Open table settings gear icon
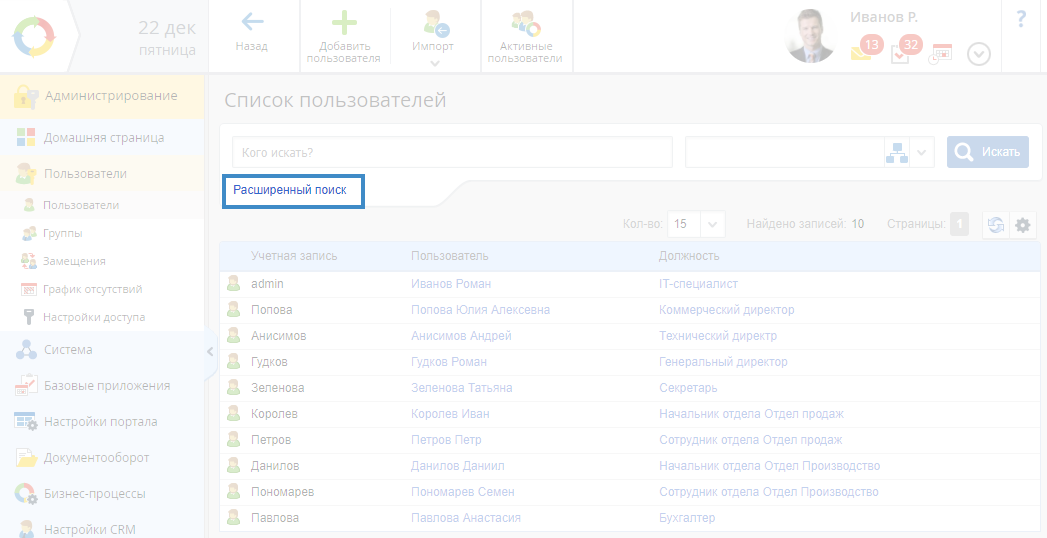Image resolution: width=1047 pixels, height=538 pixels. pyautogui.click(x=1022, y=225)
